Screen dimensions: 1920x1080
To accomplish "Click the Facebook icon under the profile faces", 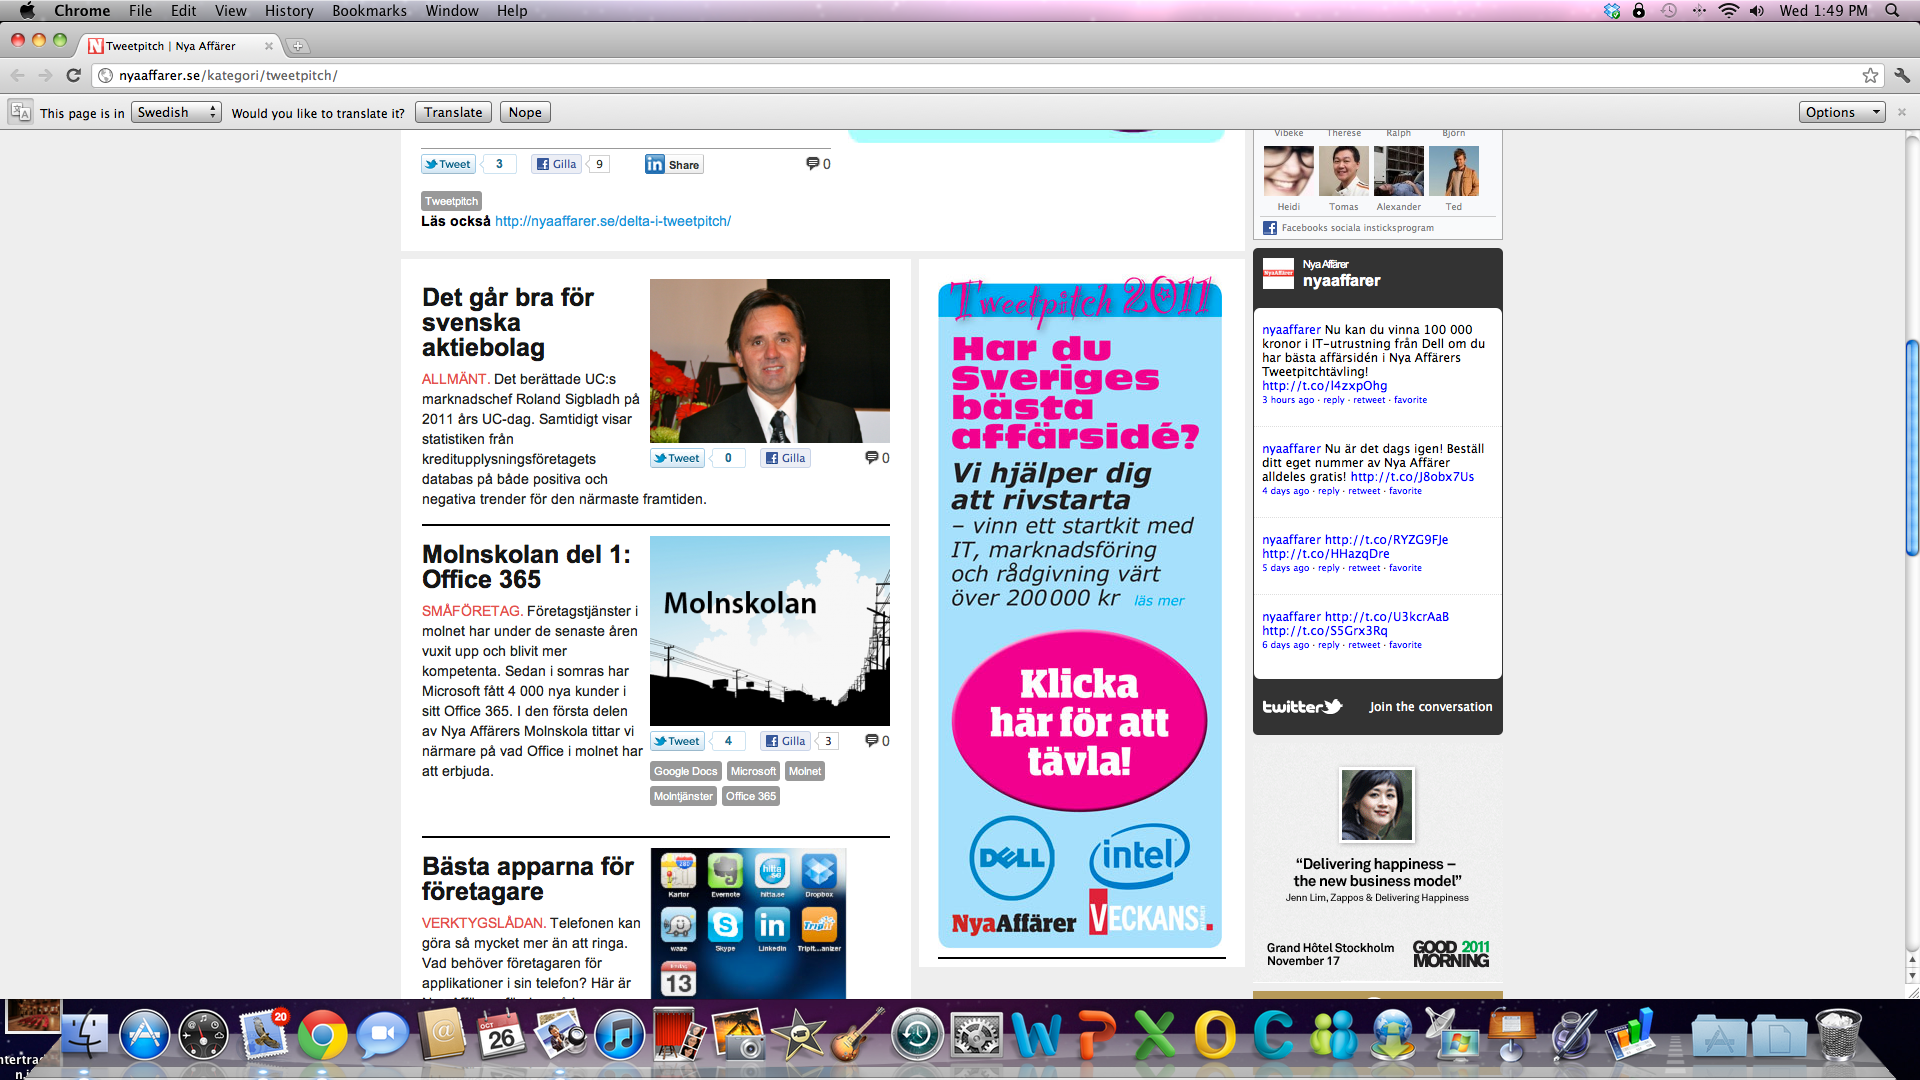I will (x=1270, y=228).
